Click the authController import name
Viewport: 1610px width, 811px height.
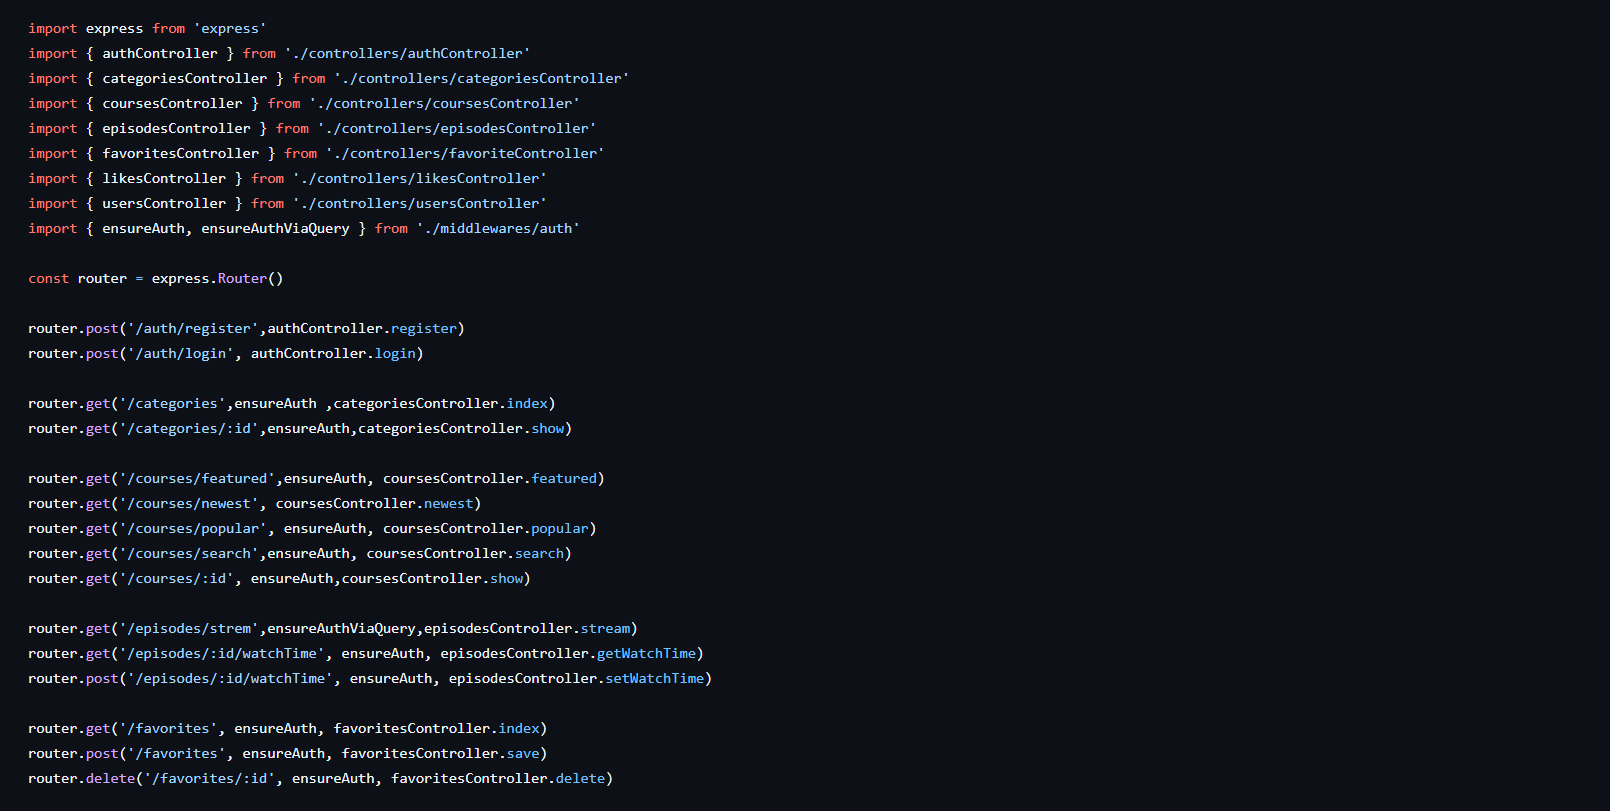point(160,54)
